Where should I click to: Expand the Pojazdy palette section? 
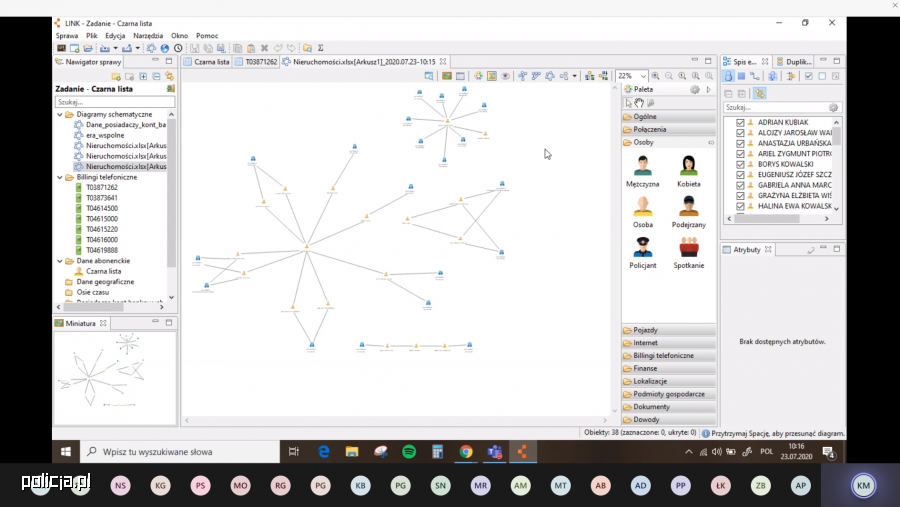coord(669,330)
